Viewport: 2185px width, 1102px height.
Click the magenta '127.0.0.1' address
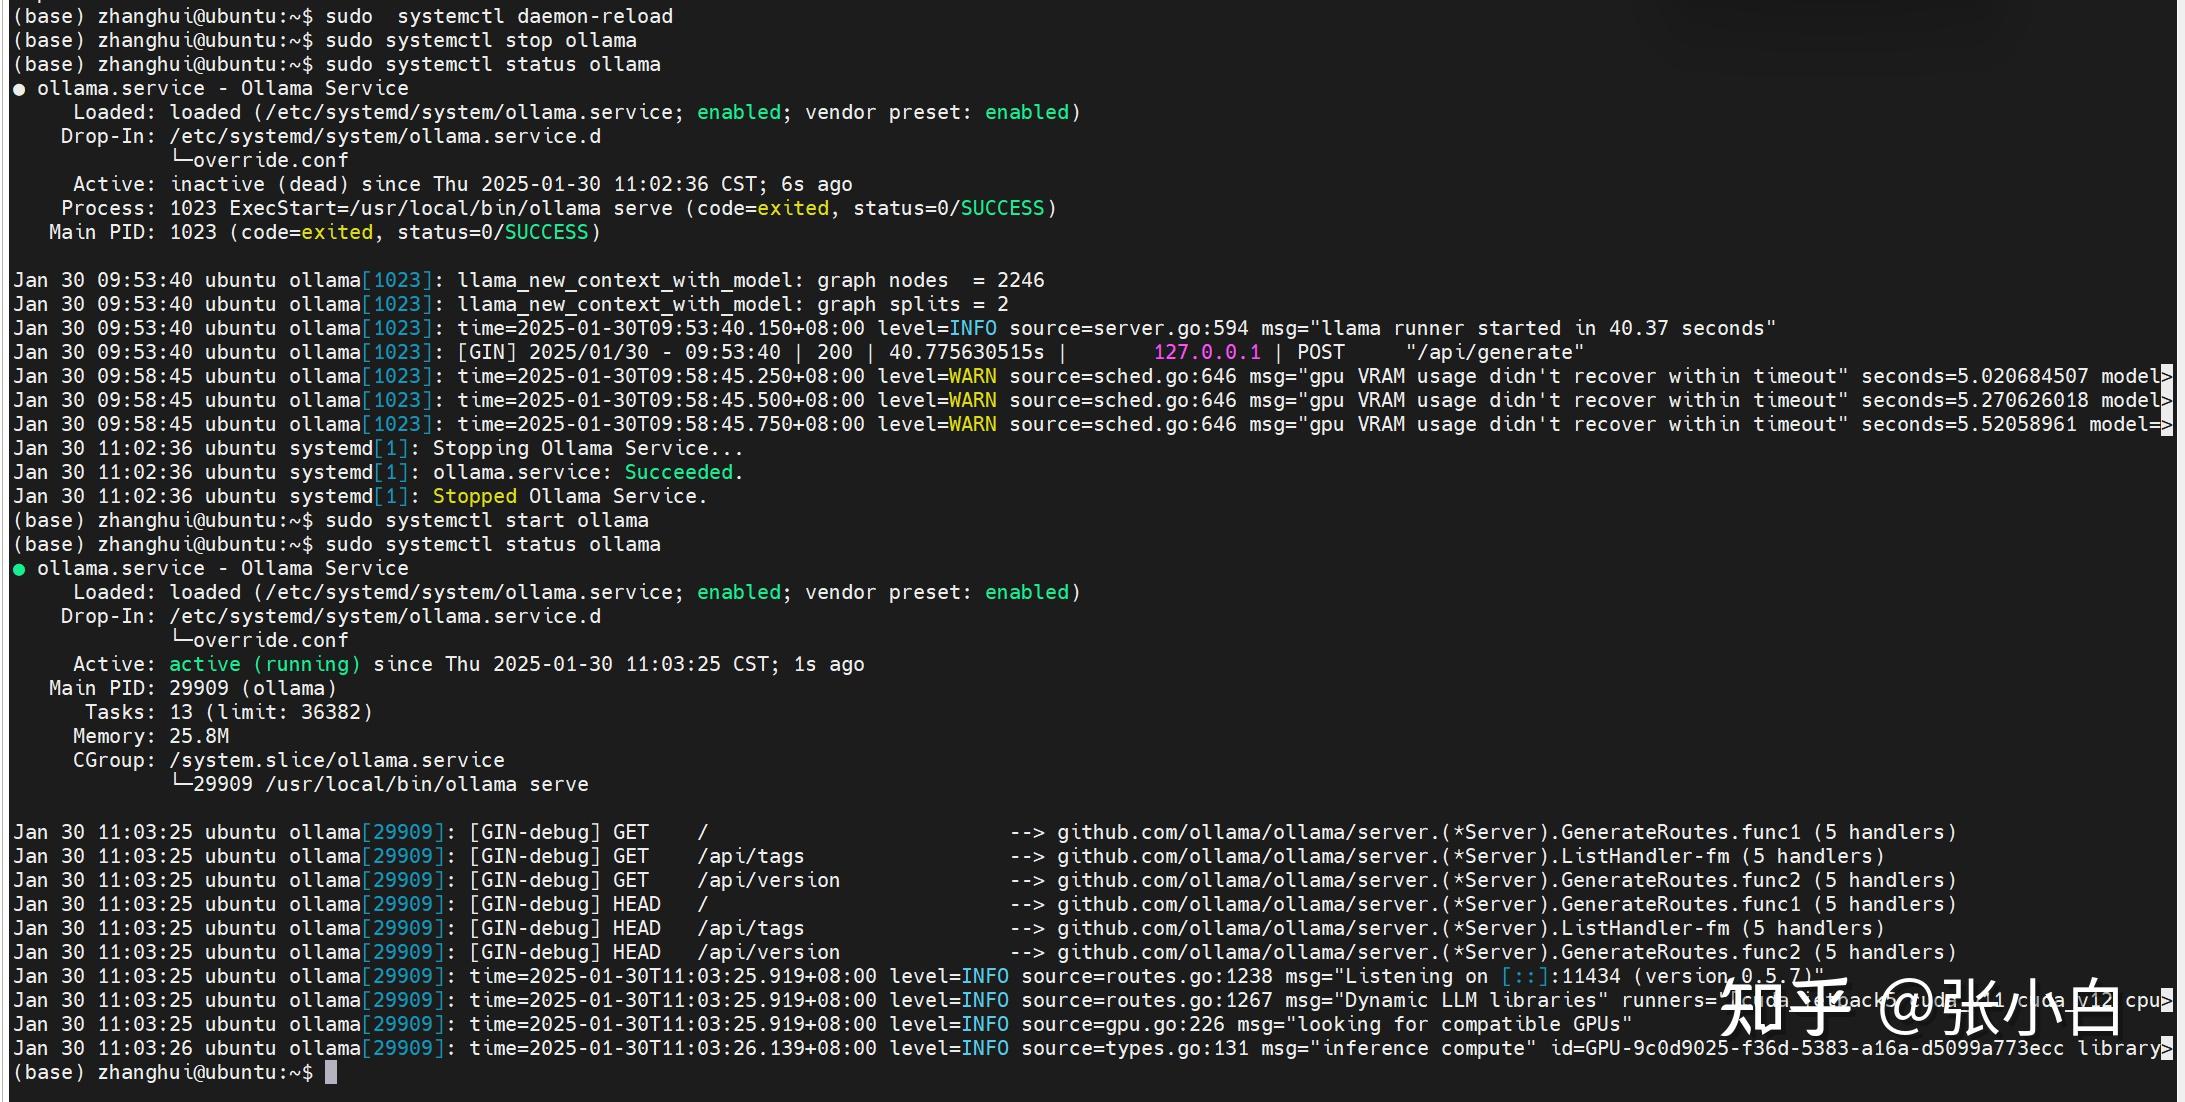tap(1207, 352)
